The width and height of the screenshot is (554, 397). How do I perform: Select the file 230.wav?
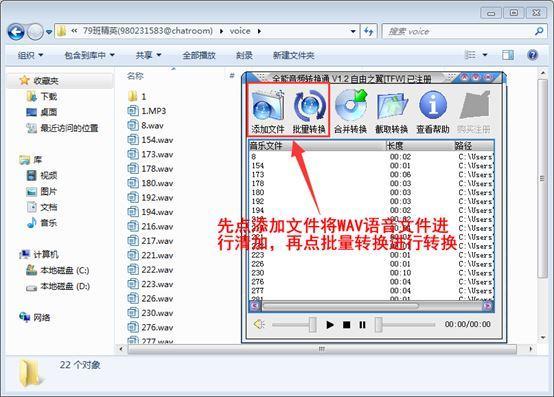point(150,313)
